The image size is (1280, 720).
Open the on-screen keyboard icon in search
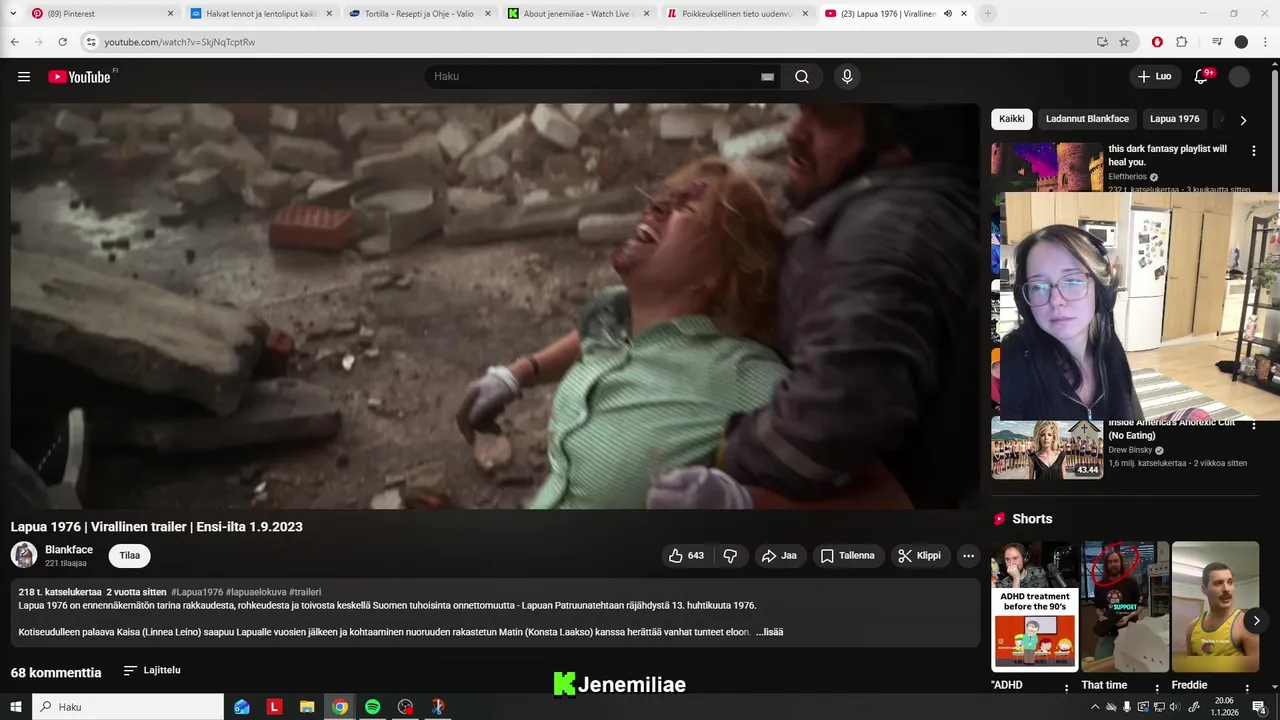(767, 77)
